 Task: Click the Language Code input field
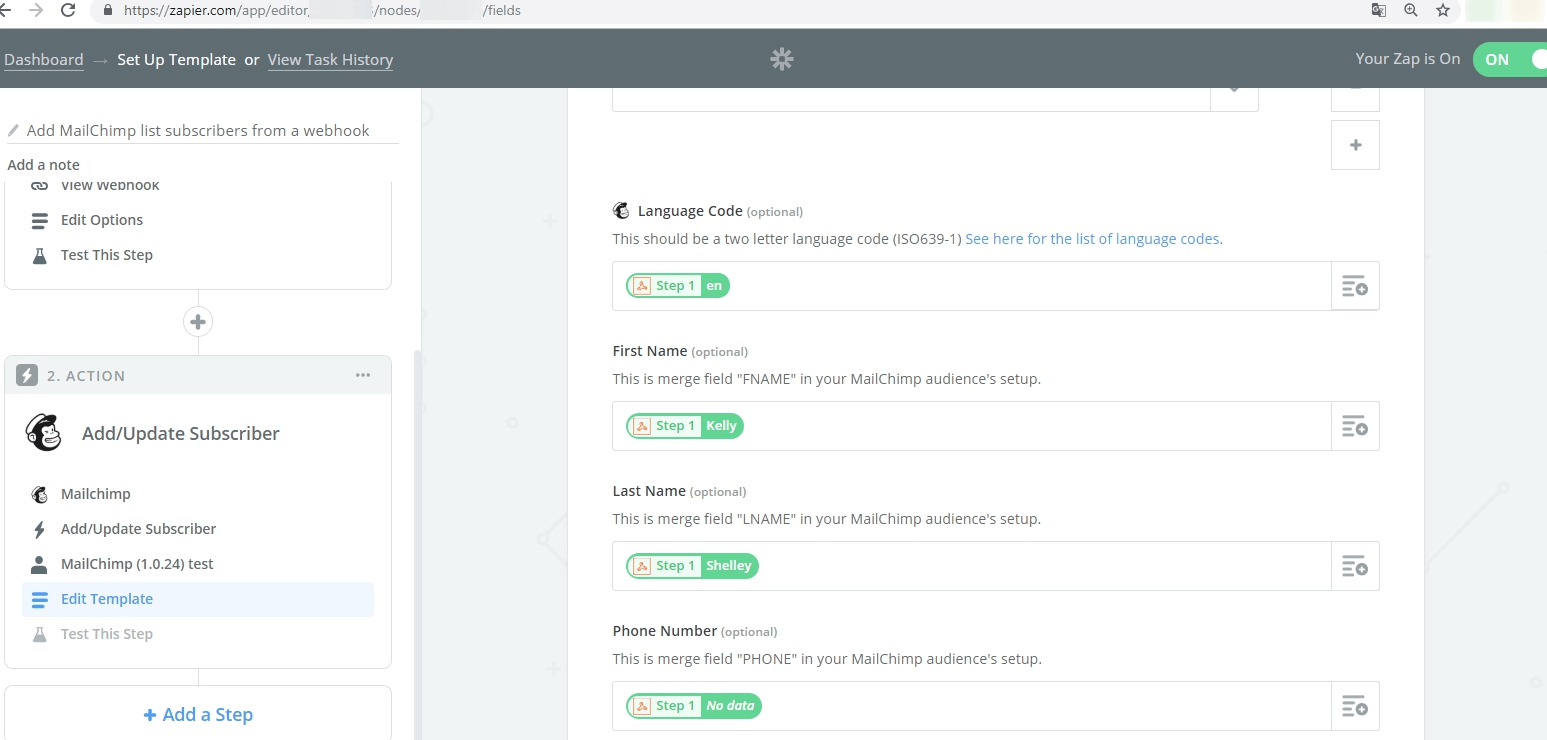972,286
